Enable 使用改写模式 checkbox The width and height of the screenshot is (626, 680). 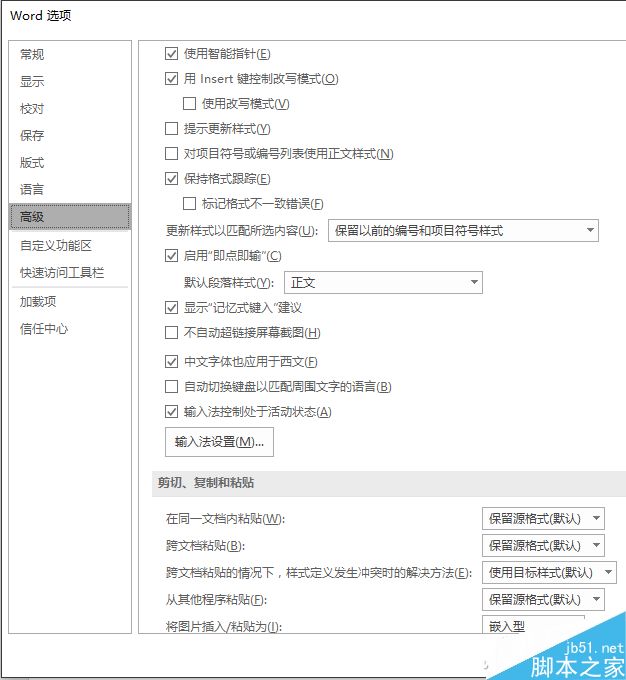tap(190, 104)
